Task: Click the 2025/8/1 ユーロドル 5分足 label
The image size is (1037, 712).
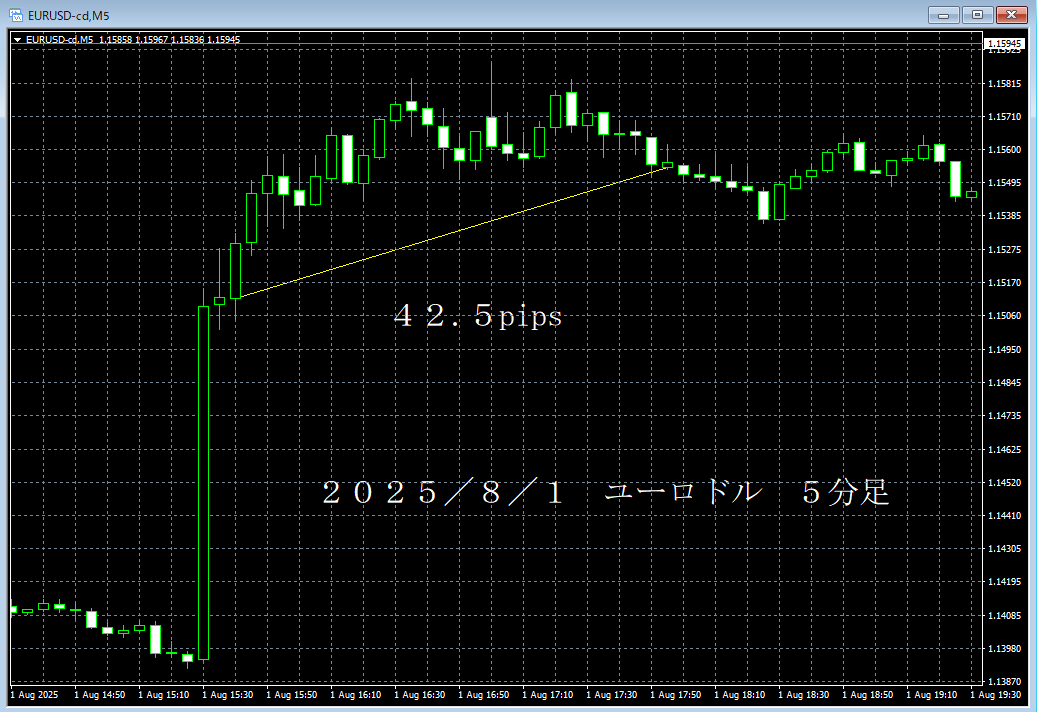Action: [x=605, y=493]
